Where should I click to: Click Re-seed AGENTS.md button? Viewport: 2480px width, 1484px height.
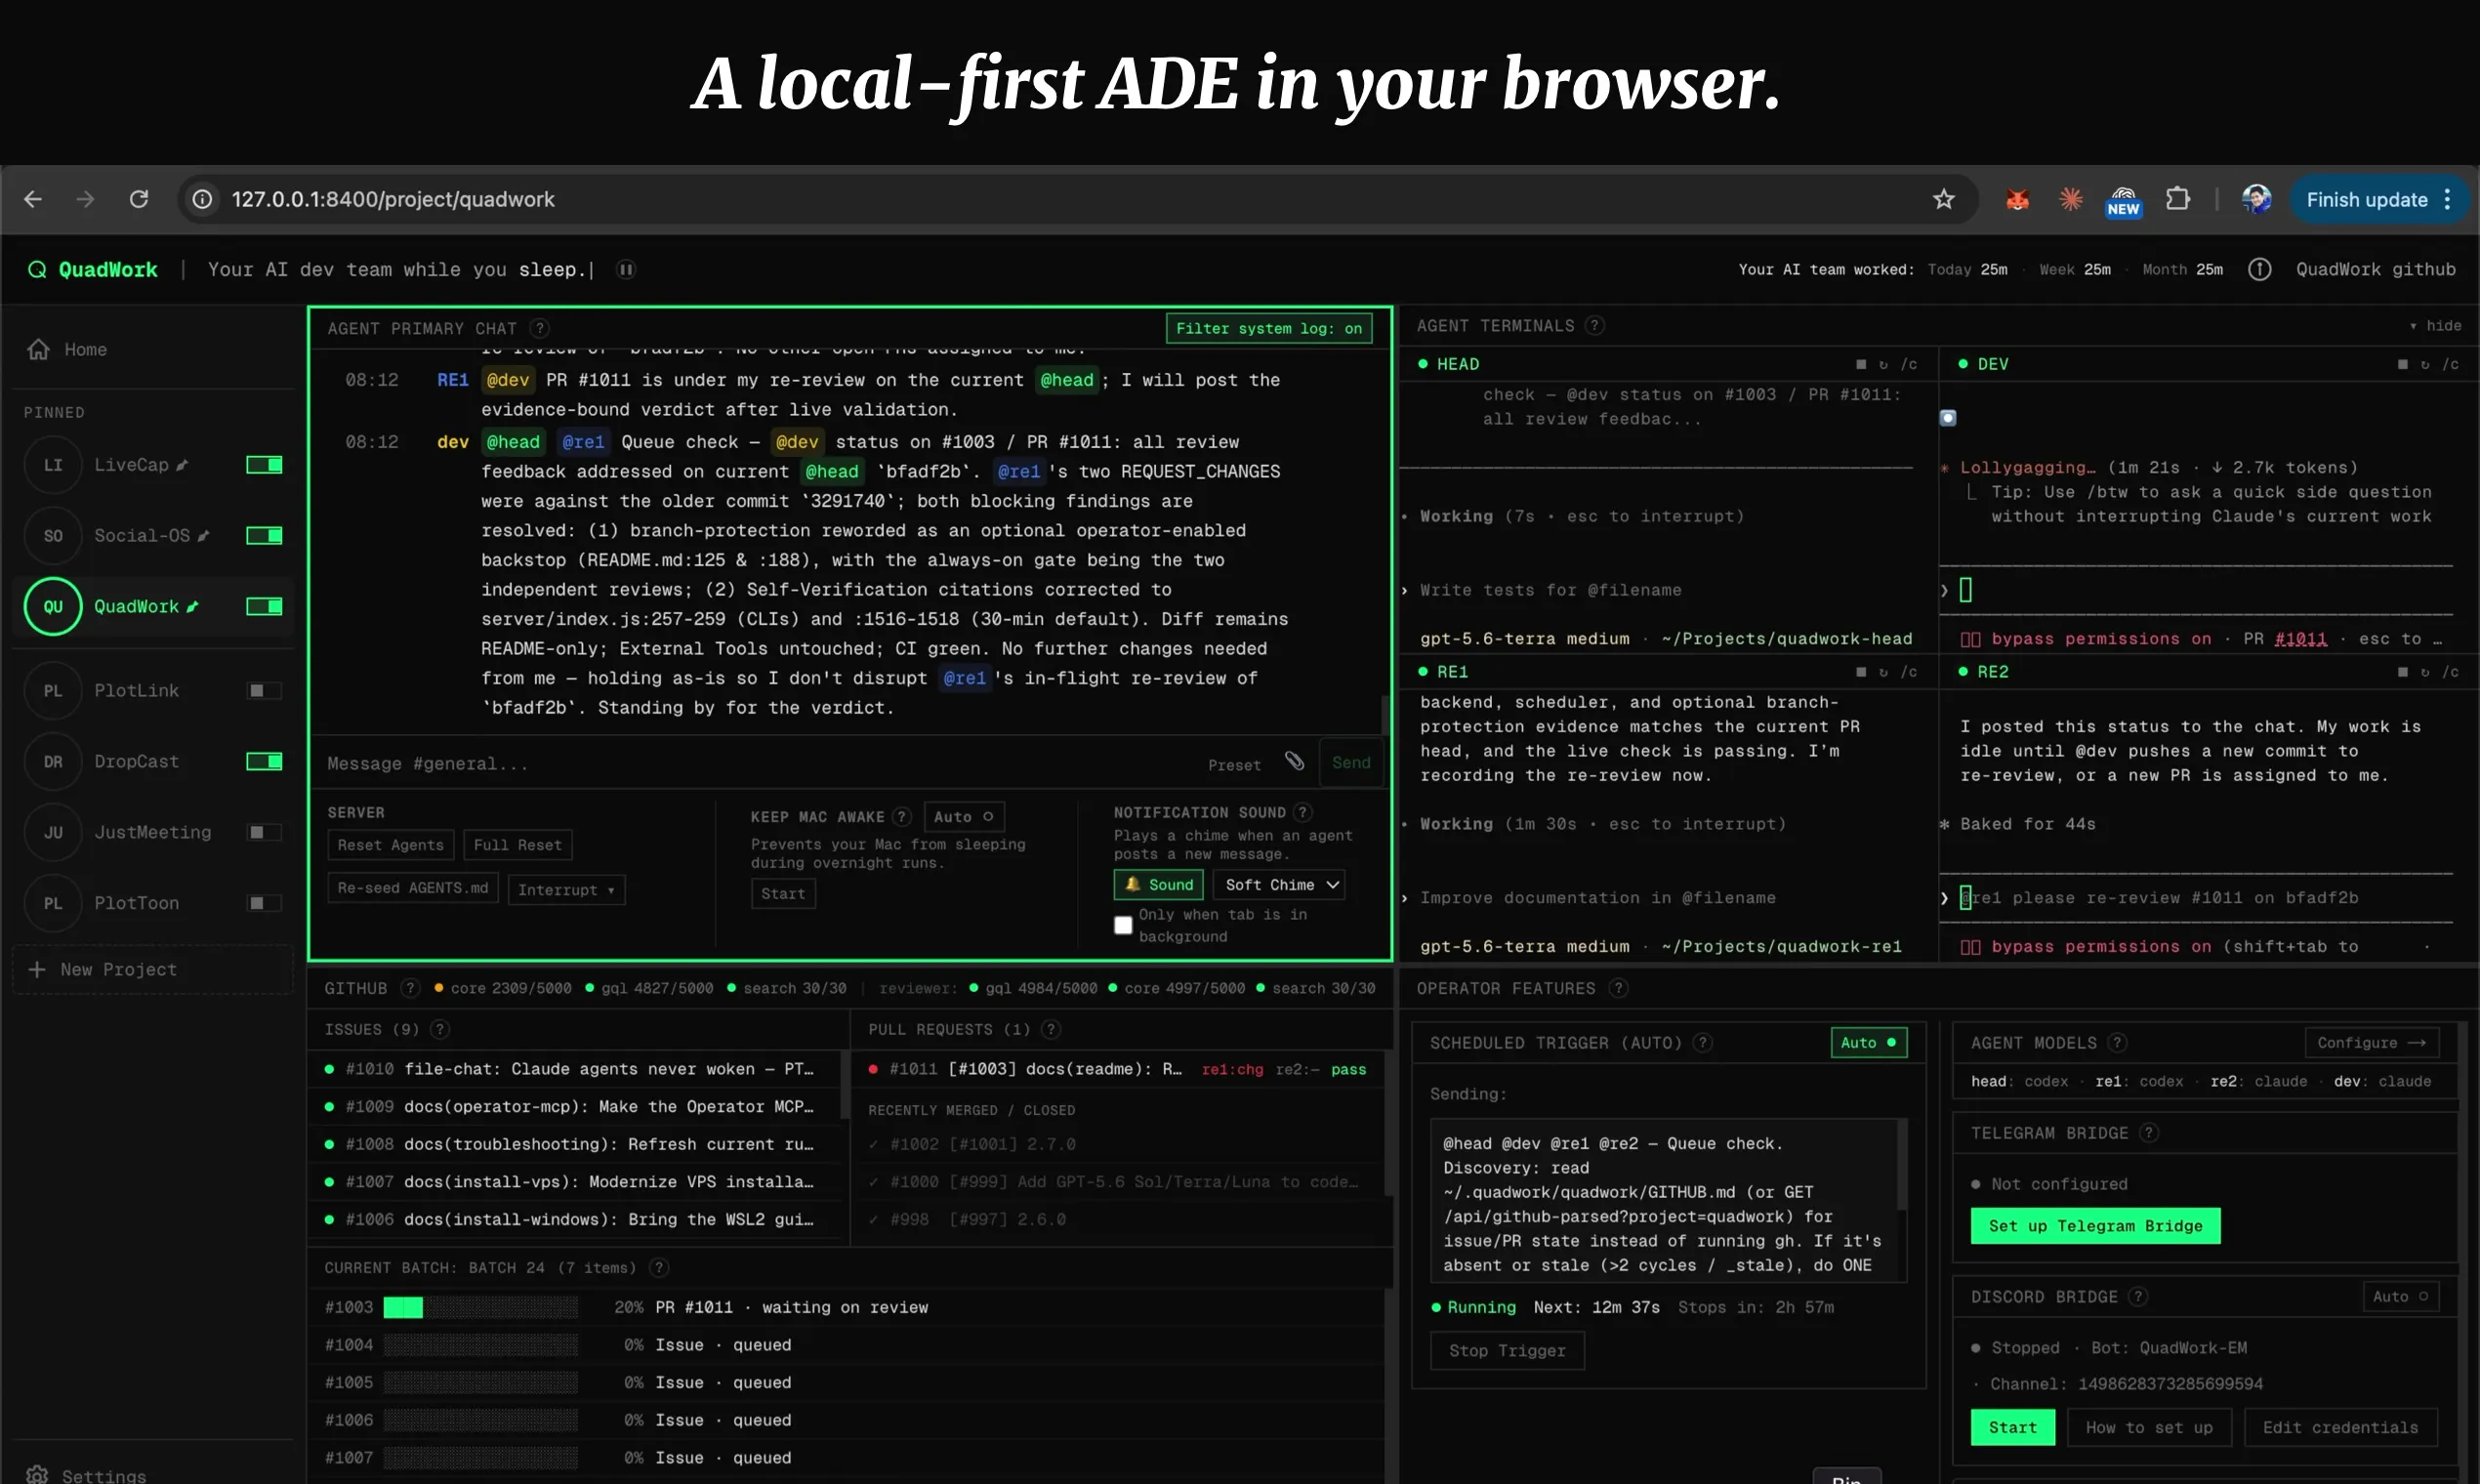412,888
